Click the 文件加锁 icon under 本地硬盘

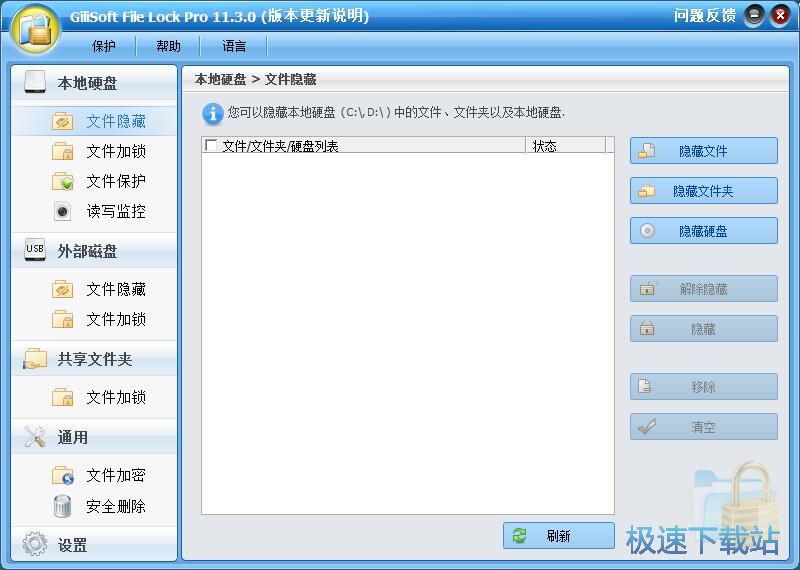click(x=63, y=152)
